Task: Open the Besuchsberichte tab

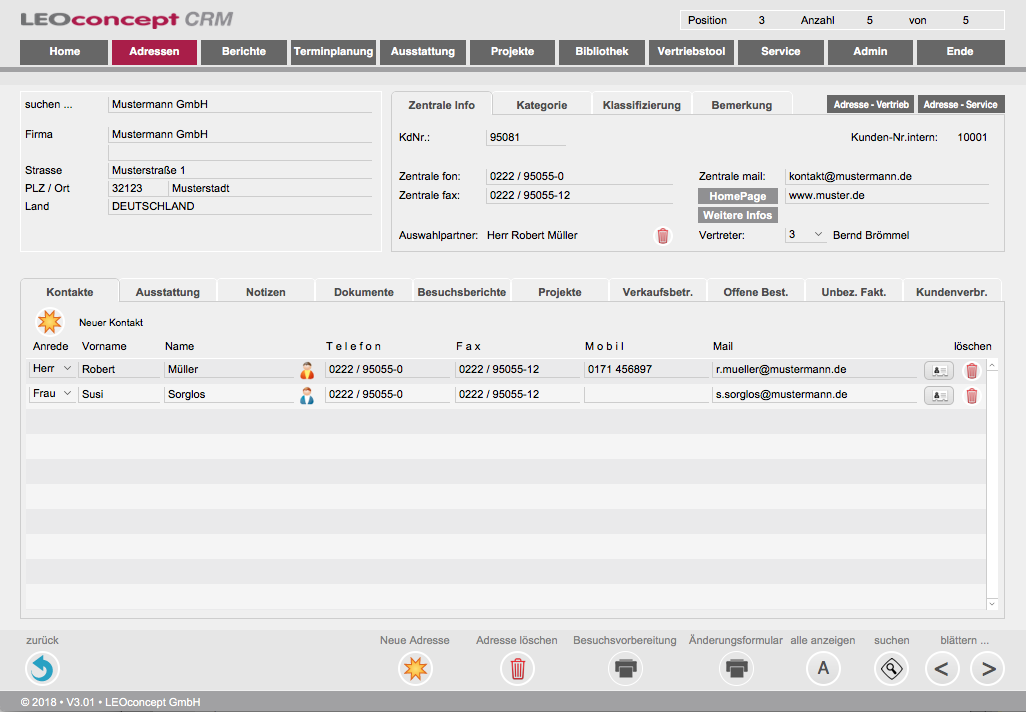Action: click(x=462, y=292)
